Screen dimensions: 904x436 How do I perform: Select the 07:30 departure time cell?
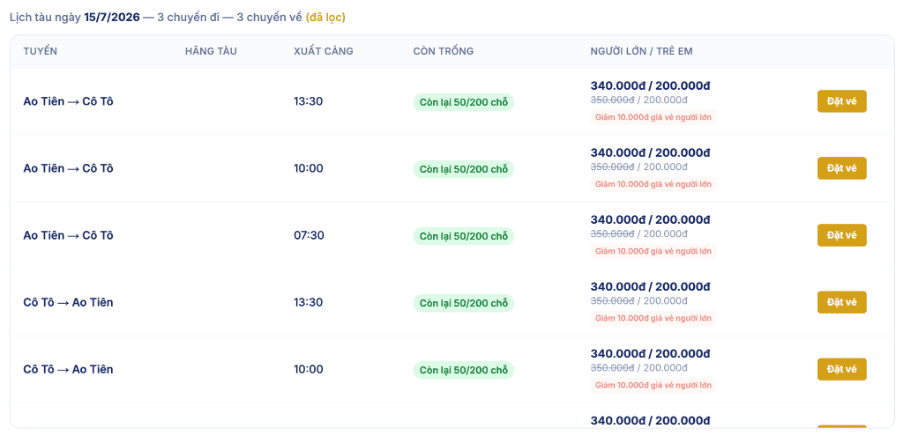(309, 235)
